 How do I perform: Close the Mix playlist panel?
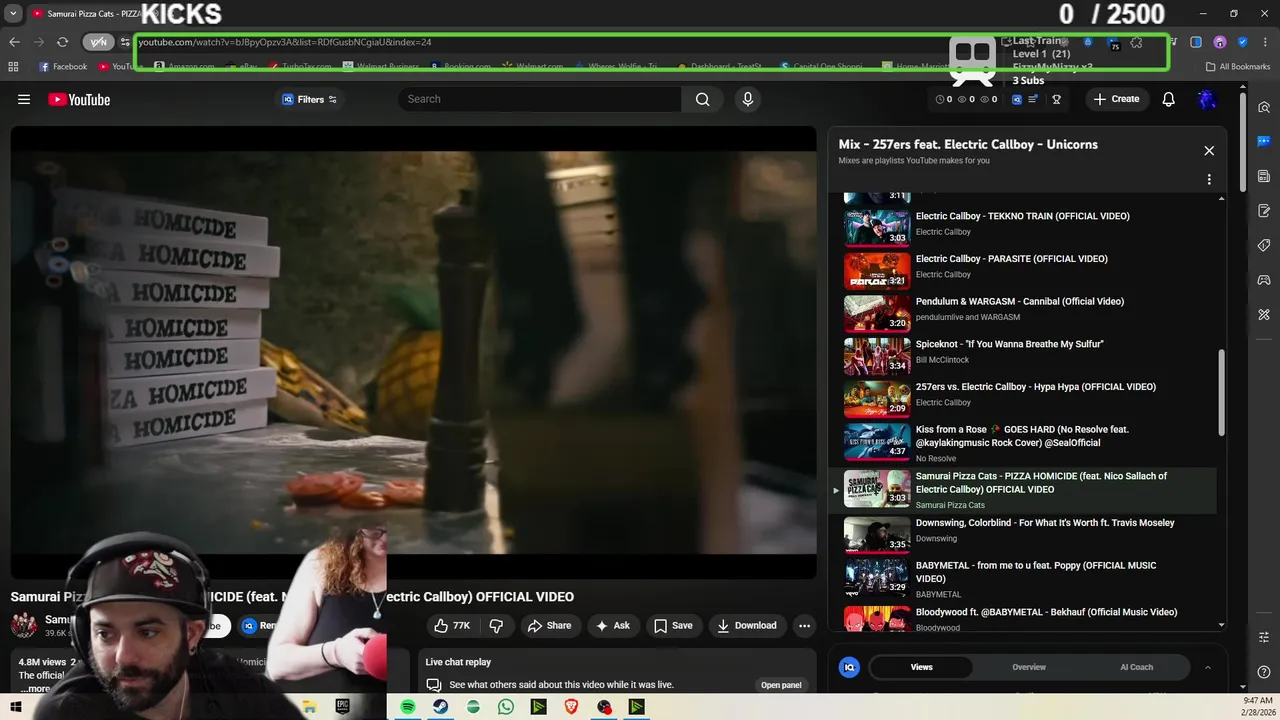click(1209, 150)
